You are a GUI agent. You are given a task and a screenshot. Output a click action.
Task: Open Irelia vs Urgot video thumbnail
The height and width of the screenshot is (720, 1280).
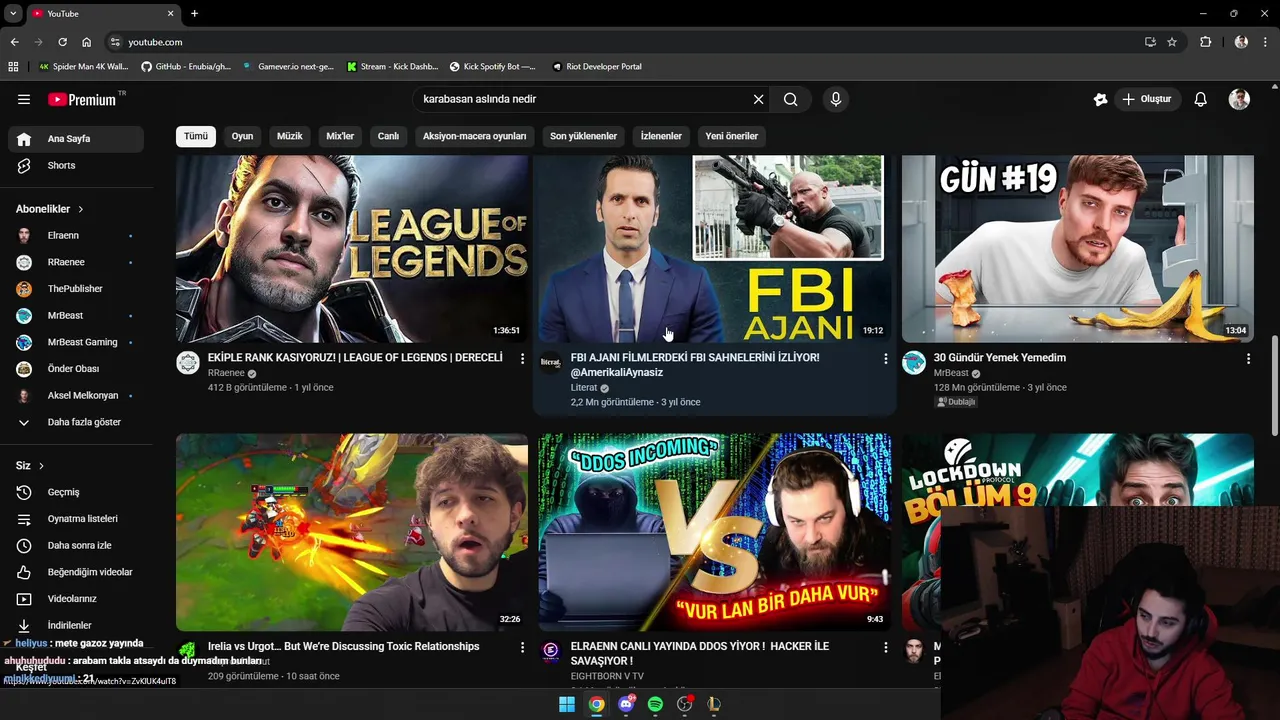click(352, 532)
